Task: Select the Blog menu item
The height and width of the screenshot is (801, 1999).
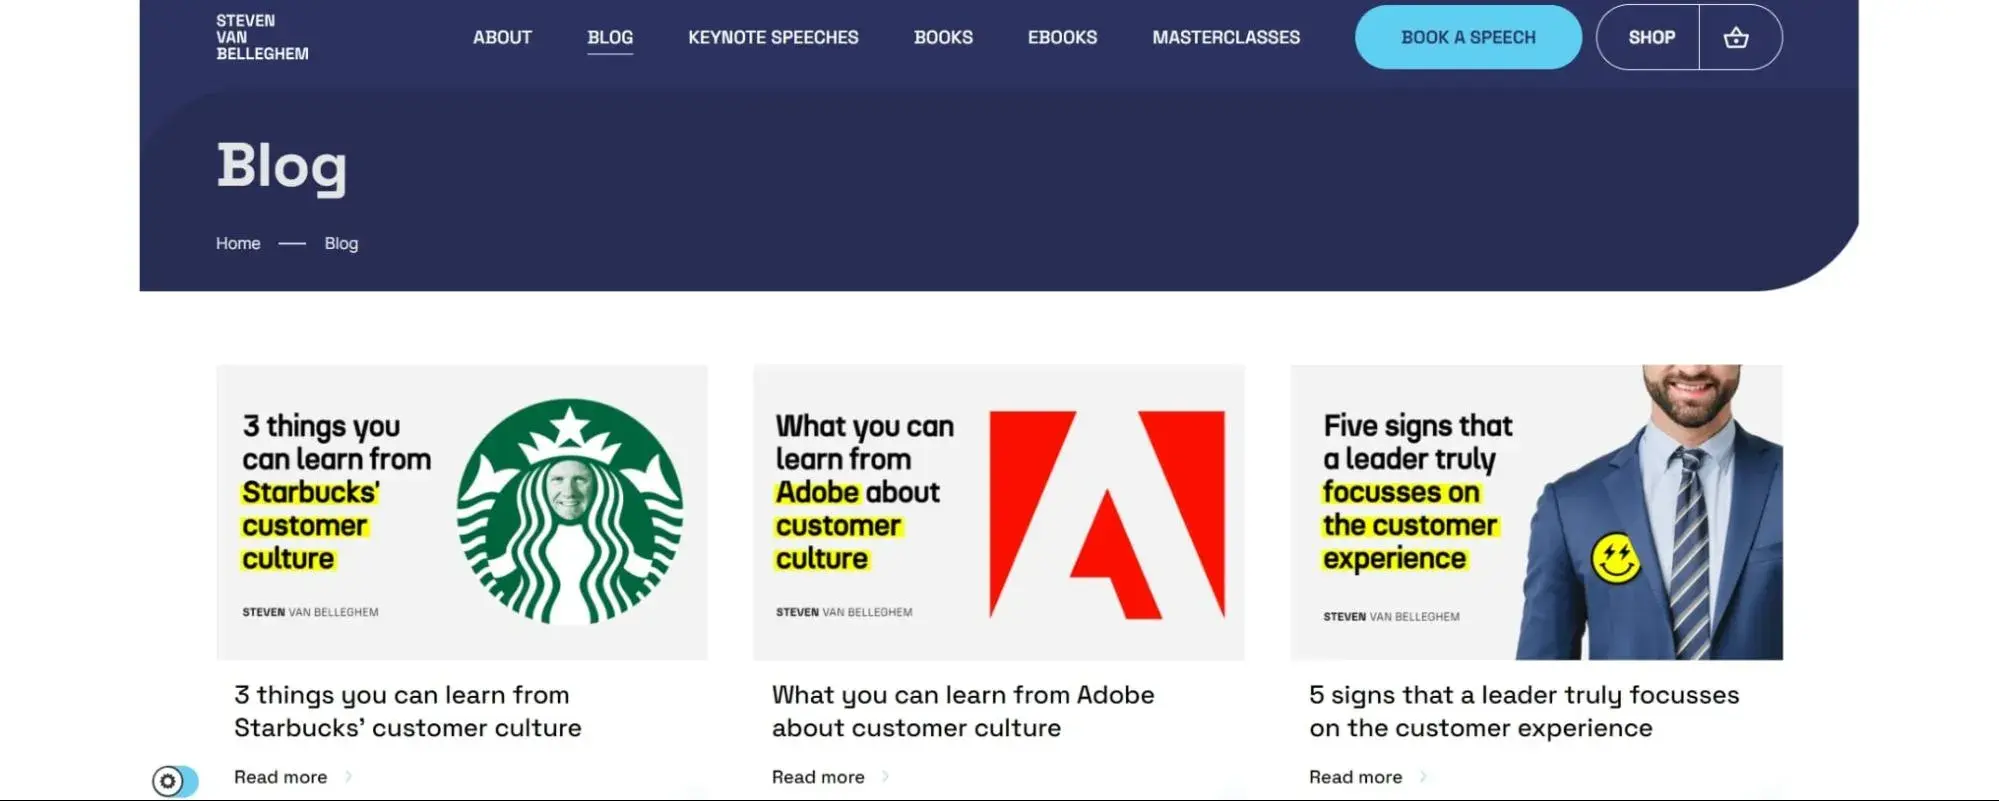Action: tap(610, 38)
